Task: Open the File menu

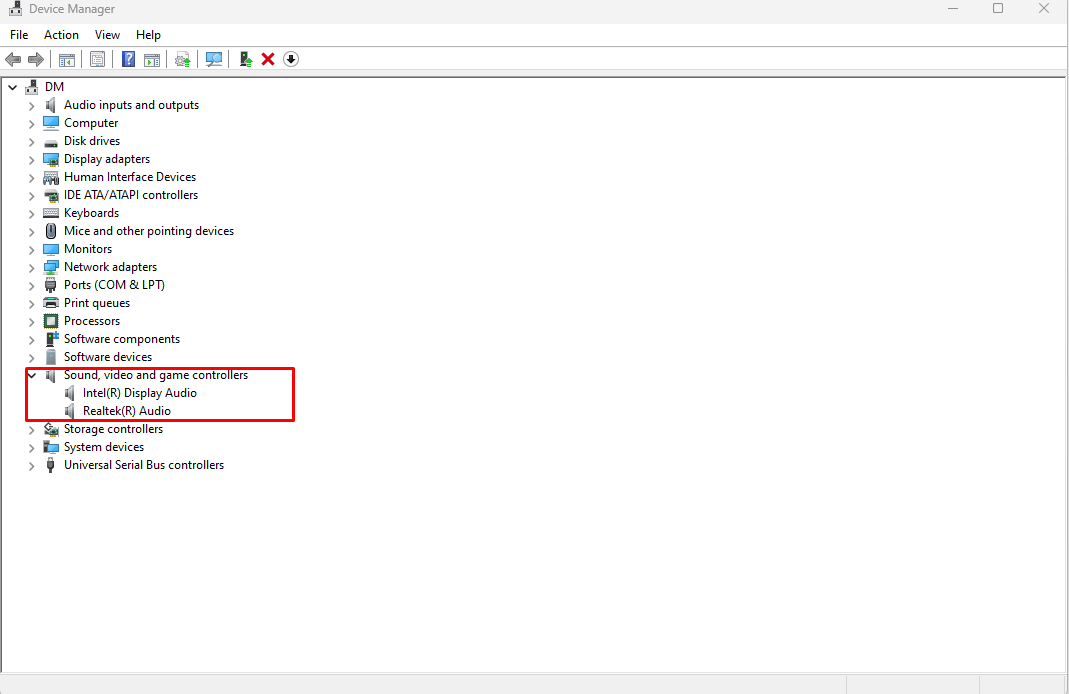Action: click(x=19, y=35)
